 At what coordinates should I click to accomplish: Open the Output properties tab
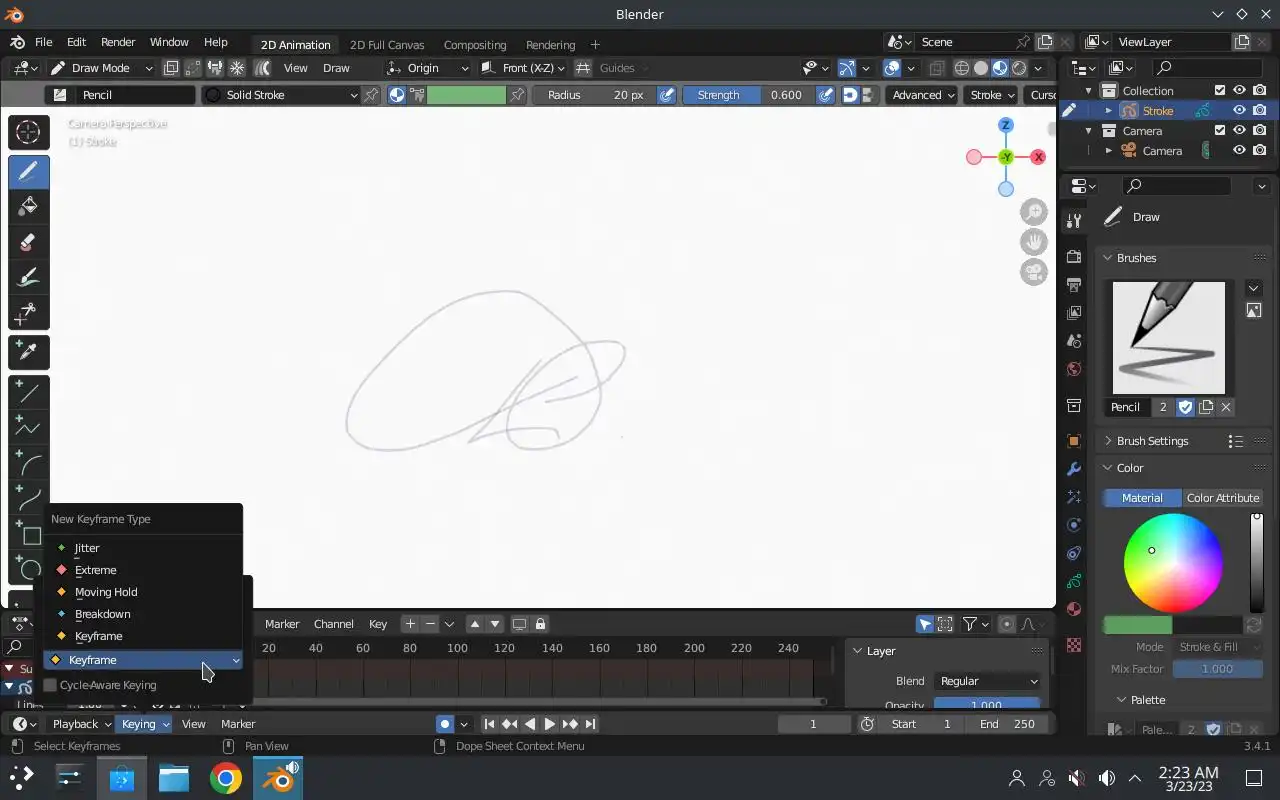click(x=1074, y=285)
